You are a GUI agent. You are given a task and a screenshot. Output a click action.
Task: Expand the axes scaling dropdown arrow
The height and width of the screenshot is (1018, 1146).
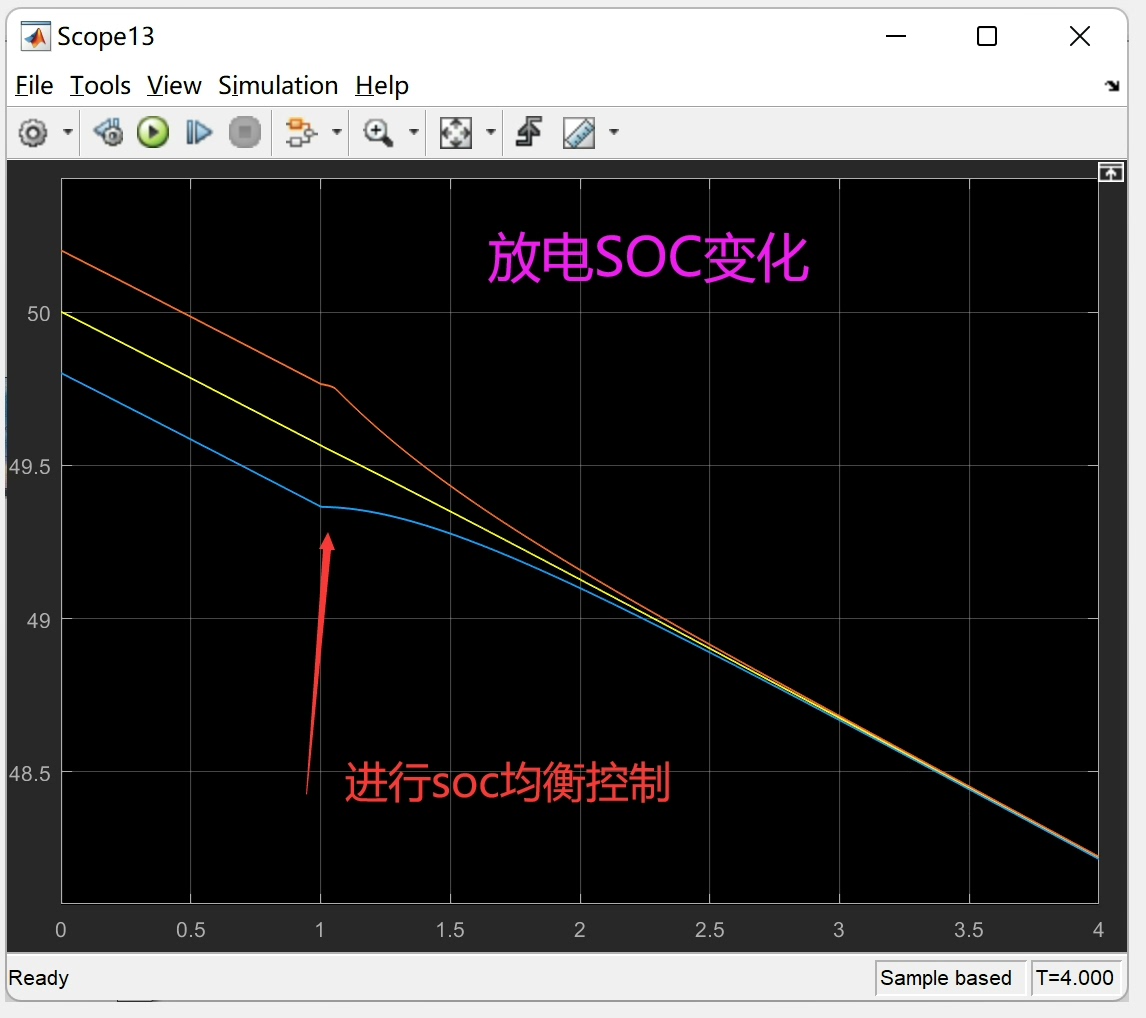[x=491, y=132]
